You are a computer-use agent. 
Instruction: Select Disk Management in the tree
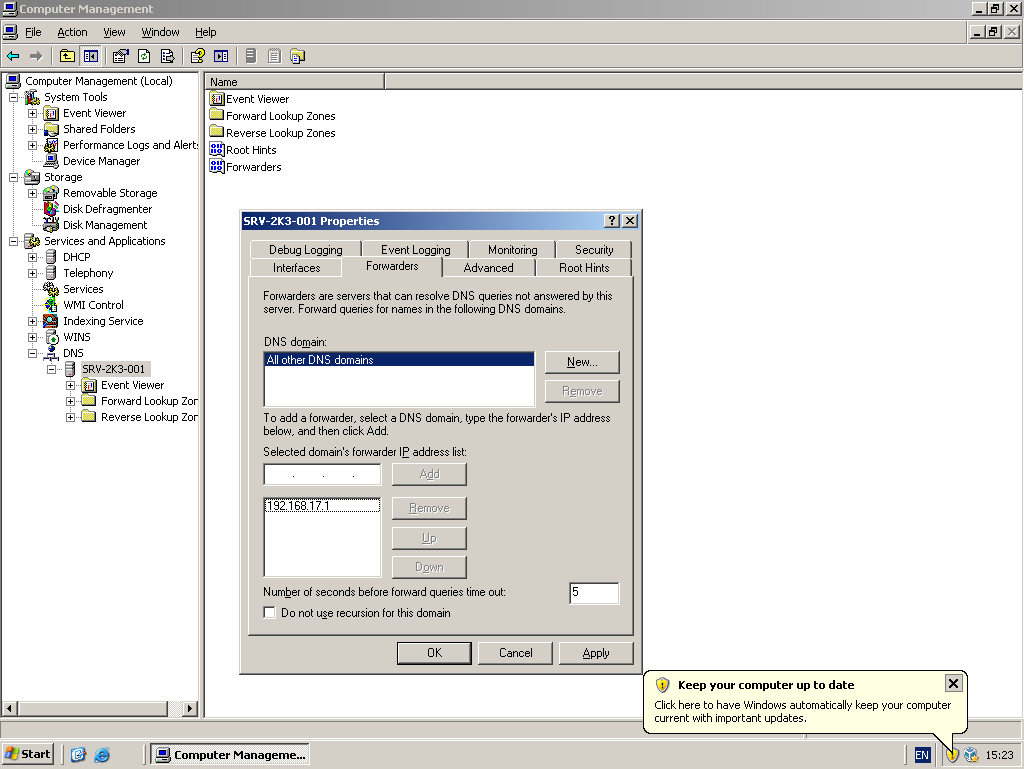[x=104, y=225]
